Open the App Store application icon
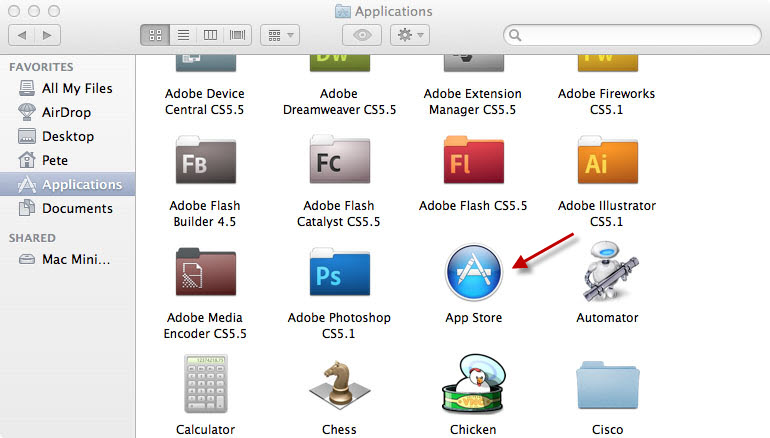This screenshot has height=438, width=770. tap(473, 272)
